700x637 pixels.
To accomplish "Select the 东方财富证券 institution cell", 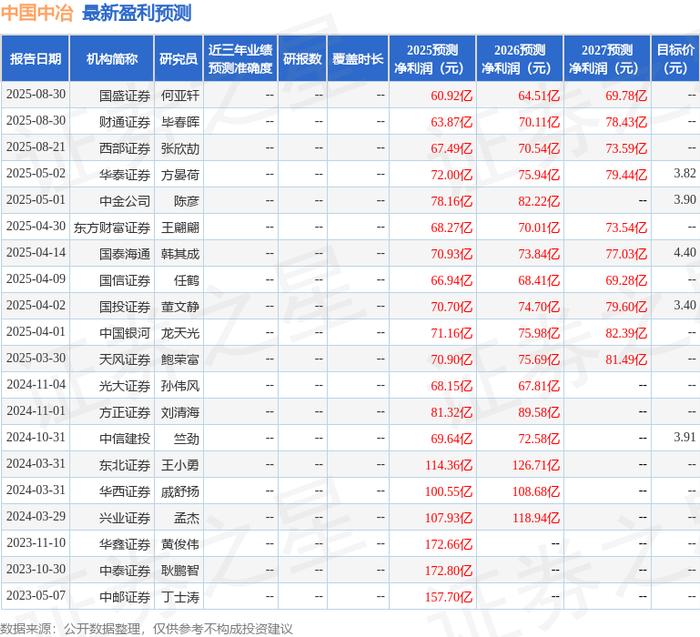I will [x=112, y=227].
